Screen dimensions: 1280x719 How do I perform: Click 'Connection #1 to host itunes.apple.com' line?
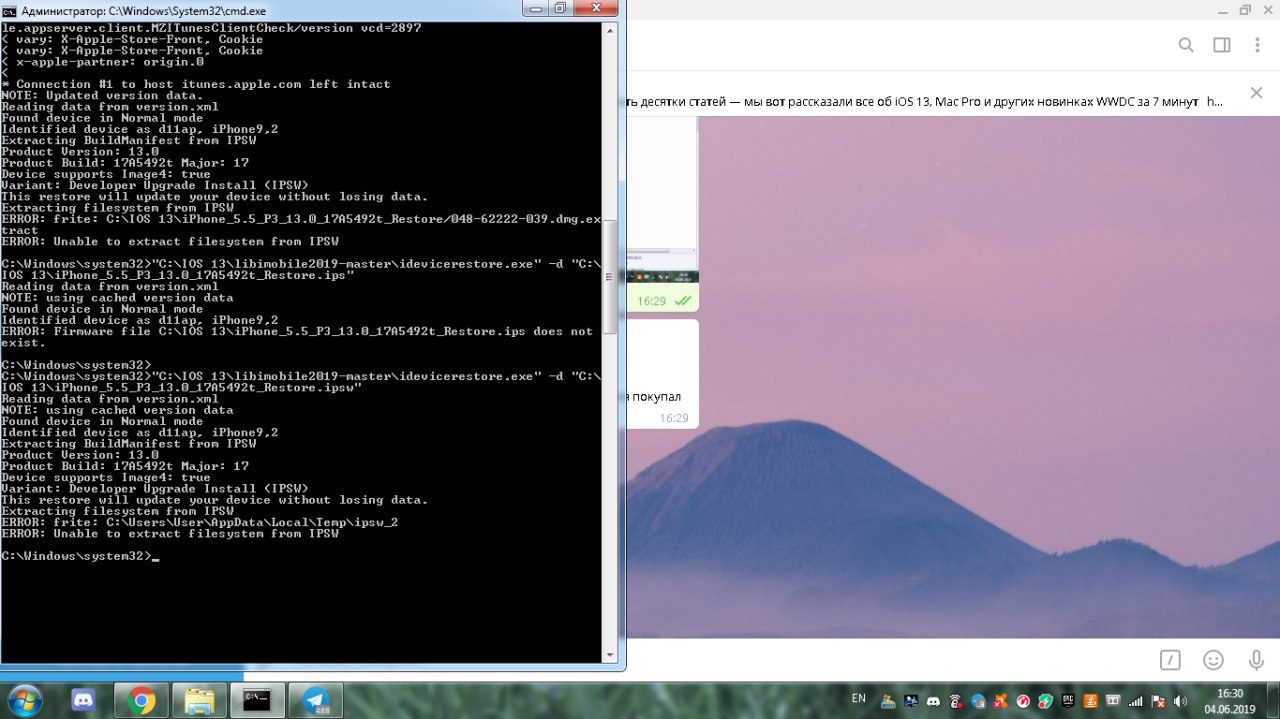click(196, 84)
